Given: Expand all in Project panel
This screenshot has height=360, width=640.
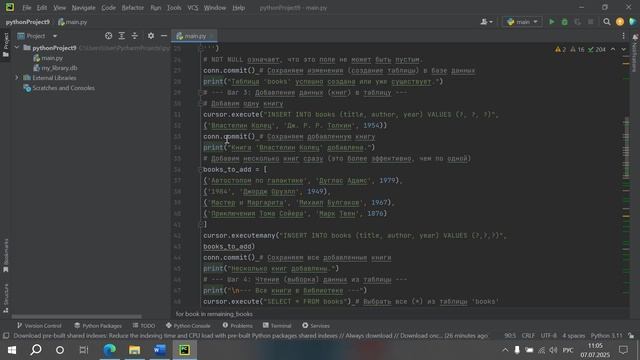Looking at the screenshot, I should point(122,36).
